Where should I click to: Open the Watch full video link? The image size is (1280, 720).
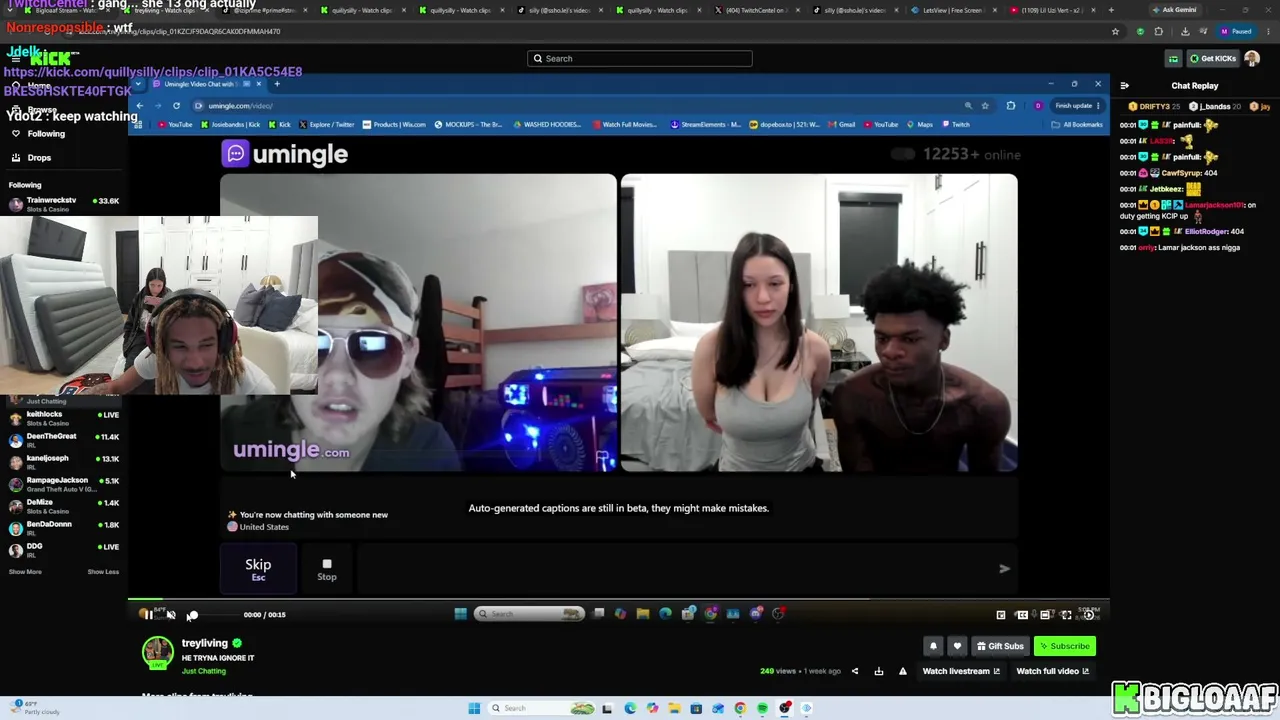(x=1052, y=671)
